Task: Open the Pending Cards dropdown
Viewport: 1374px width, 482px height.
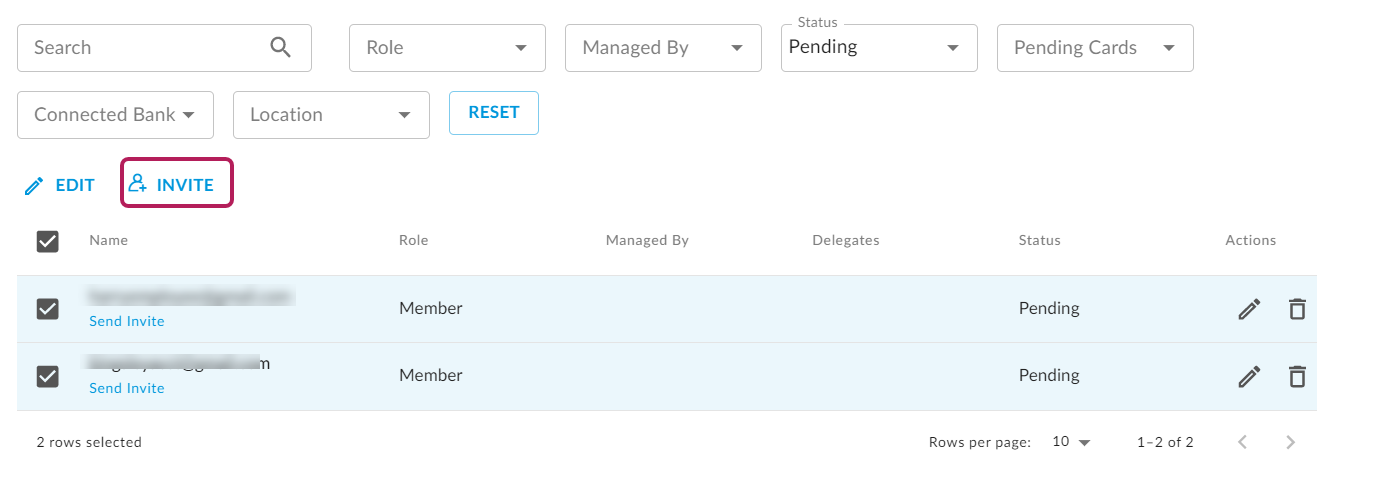Action: click(x=1095, y=48)
